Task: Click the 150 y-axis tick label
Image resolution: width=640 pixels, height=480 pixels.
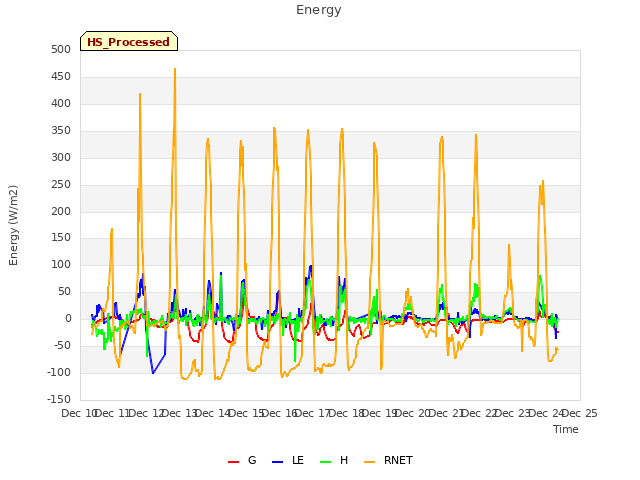Action: [61, 238]
